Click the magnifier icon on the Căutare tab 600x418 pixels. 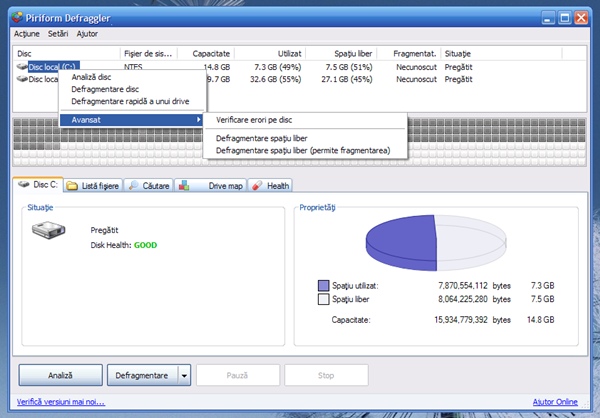pos(133,186)
